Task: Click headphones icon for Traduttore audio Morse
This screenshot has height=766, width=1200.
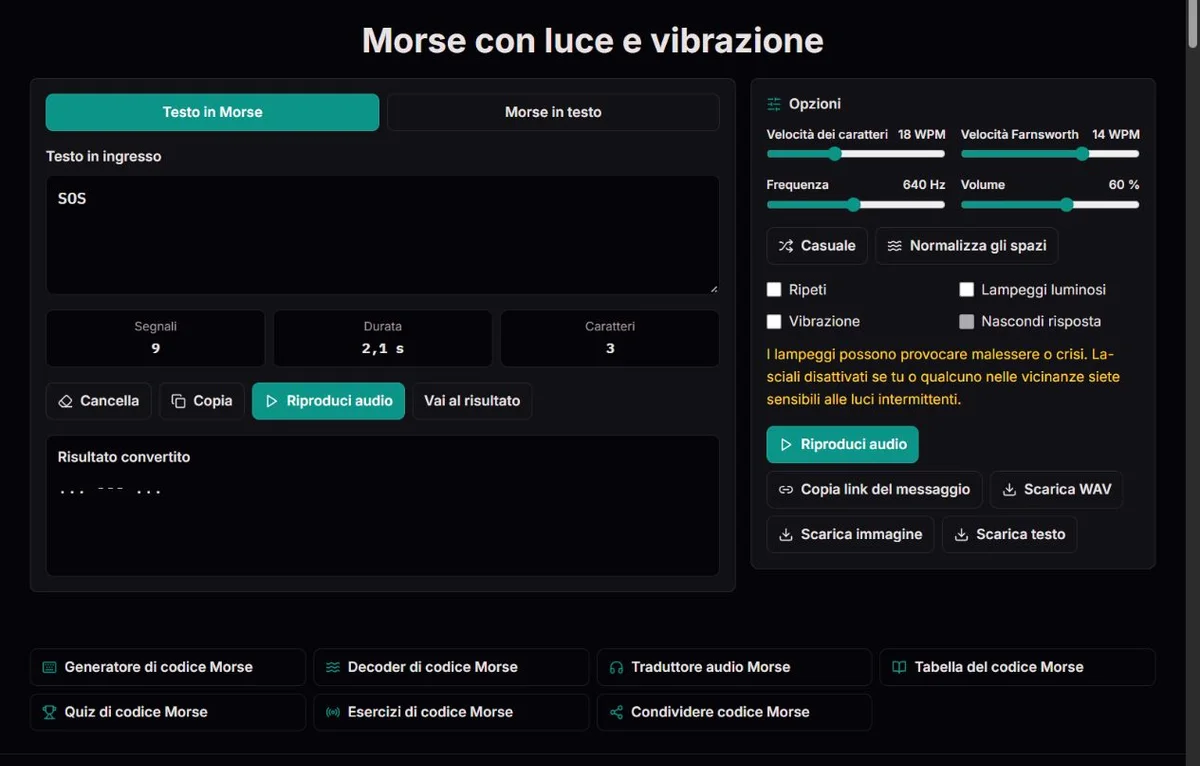Action: click(x=616, y=667)
